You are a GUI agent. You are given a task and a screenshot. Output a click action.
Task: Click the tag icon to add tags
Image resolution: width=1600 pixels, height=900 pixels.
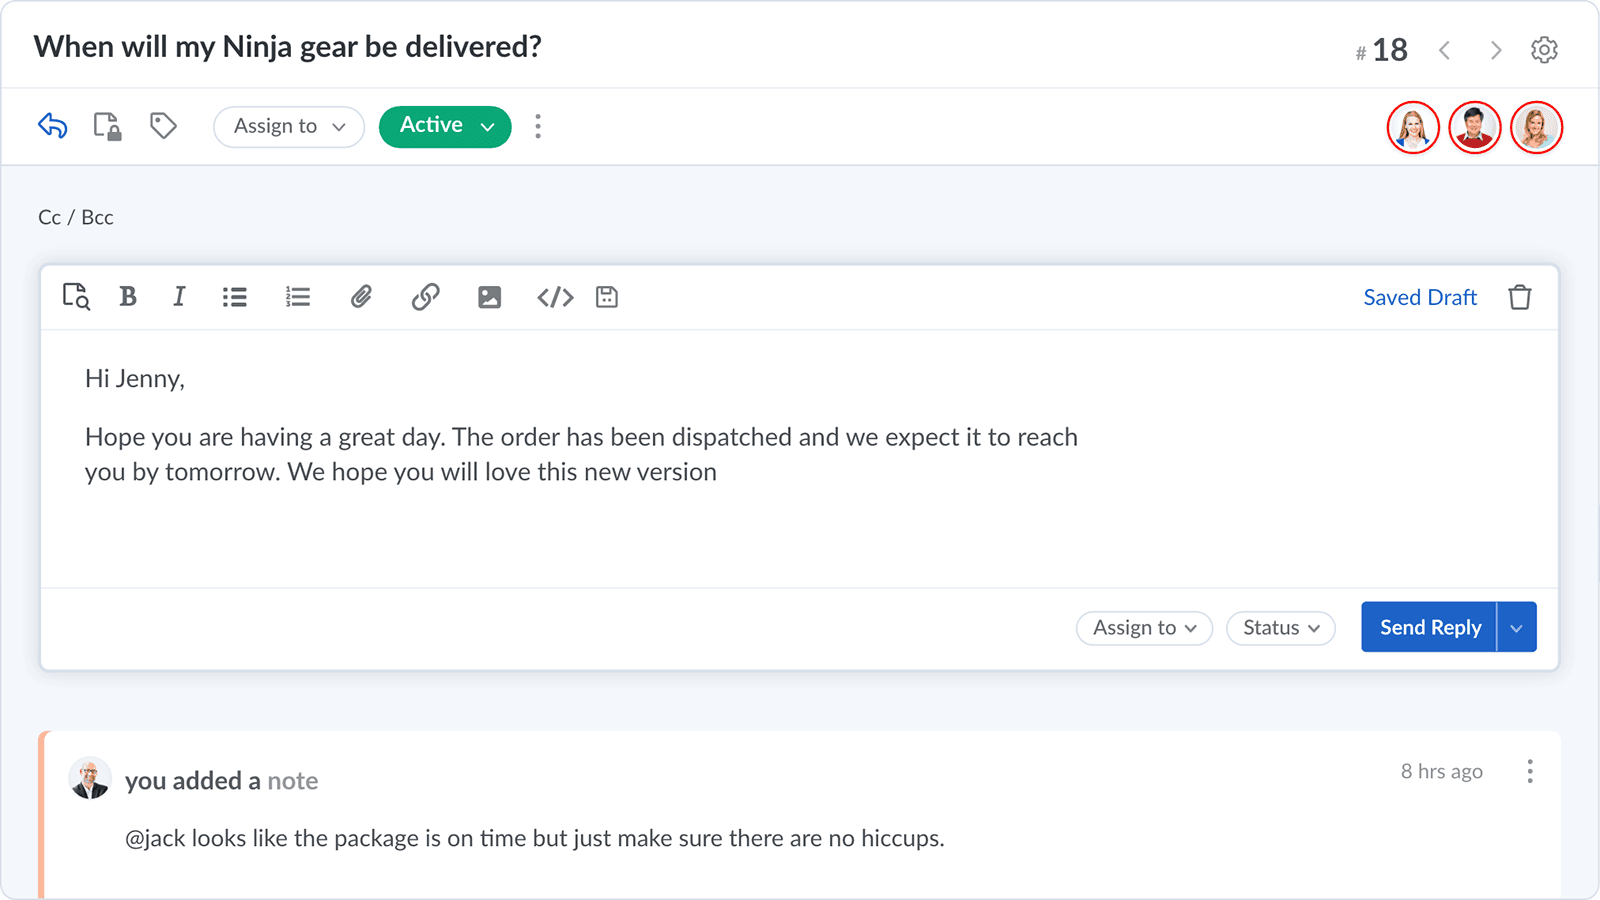(163, 126)
